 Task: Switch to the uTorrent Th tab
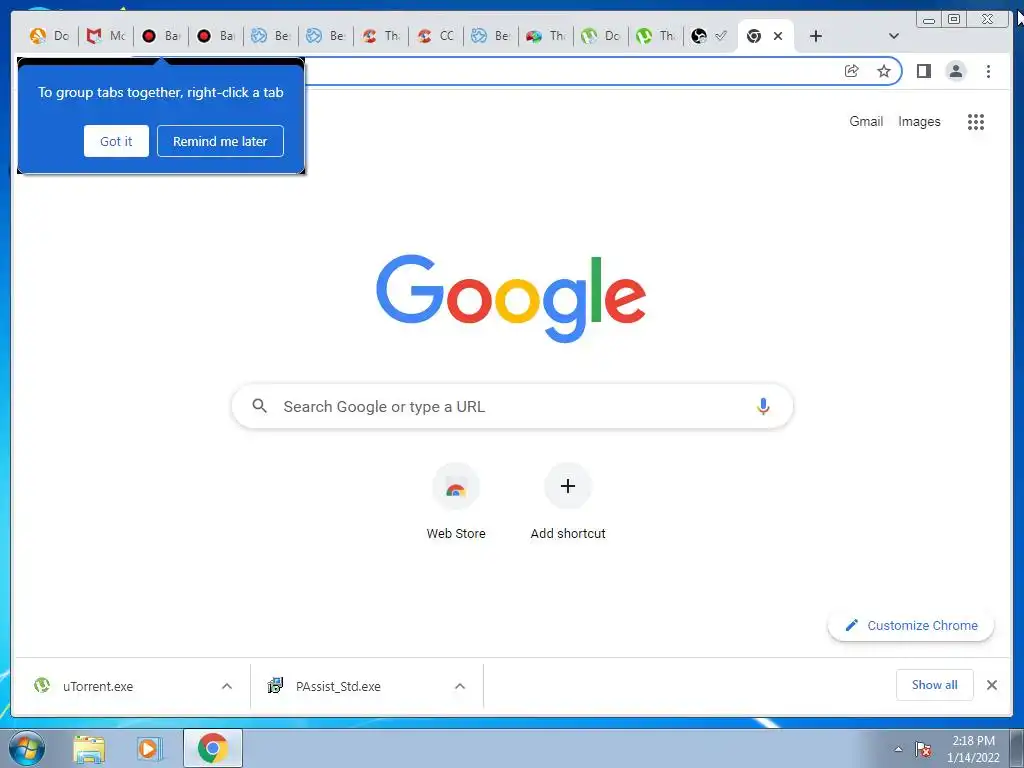[x=656, y=36]
